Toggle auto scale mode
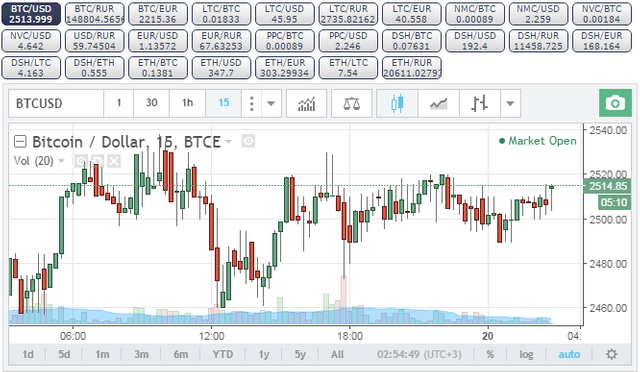The height and width of the screenshot is (372, 640). click(569, 354)
